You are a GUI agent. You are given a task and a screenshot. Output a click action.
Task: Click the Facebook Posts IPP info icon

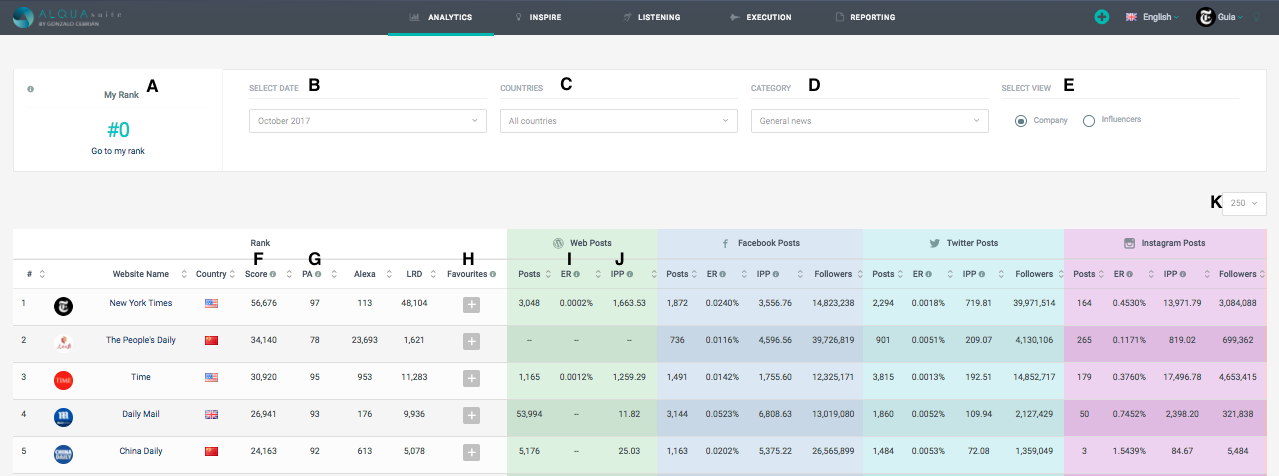click(776, 274)
